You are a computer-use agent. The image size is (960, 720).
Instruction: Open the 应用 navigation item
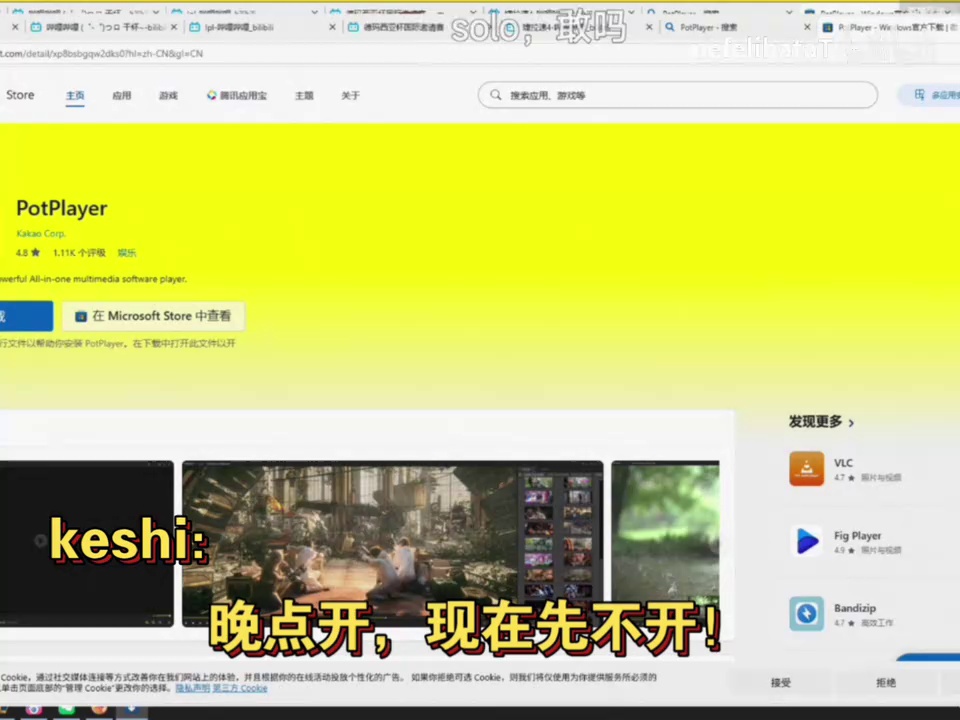coord(122,96)
